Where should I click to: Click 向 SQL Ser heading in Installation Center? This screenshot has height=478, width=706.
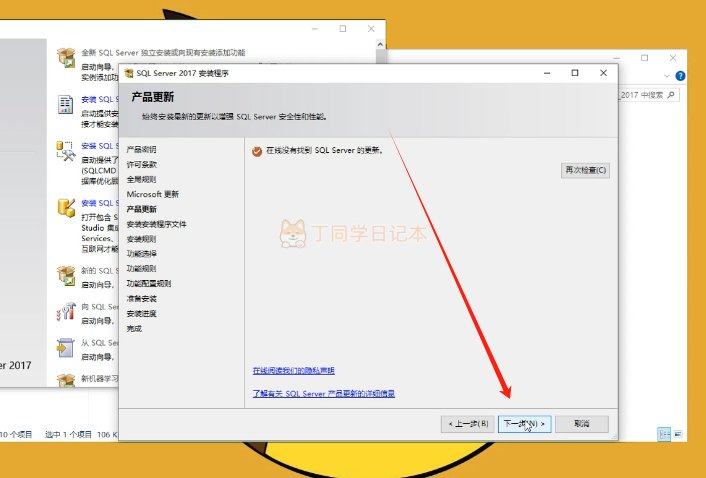[100, 307]
